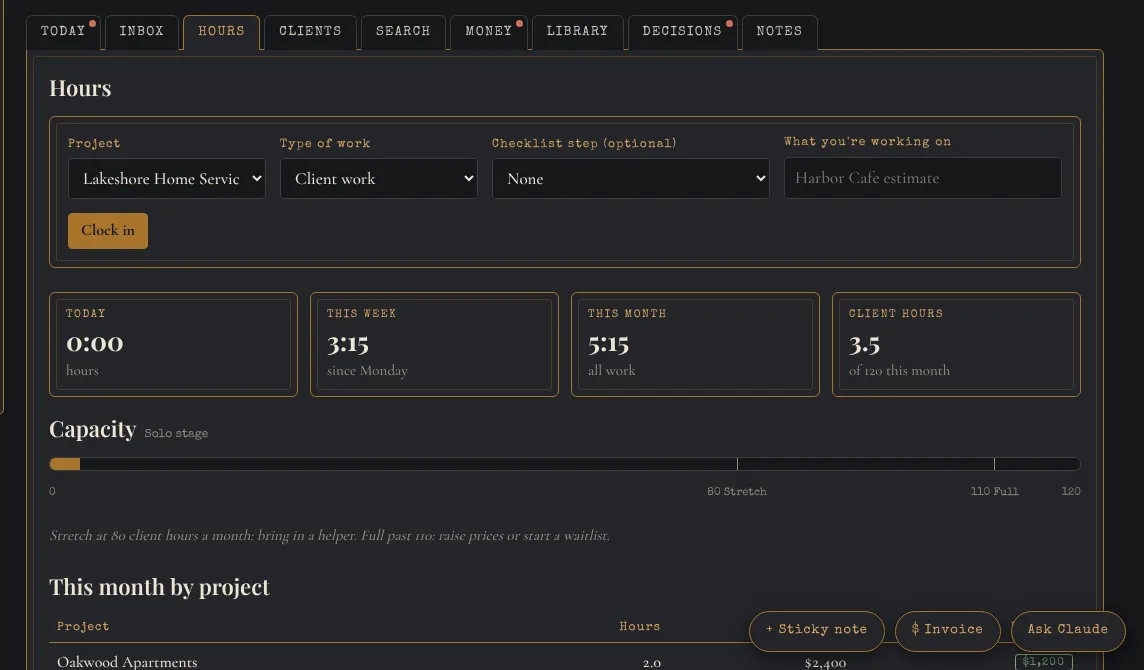1144x670 pixels.
Task: Click the Today 0:00 hours card
Action: pos(173,344)
